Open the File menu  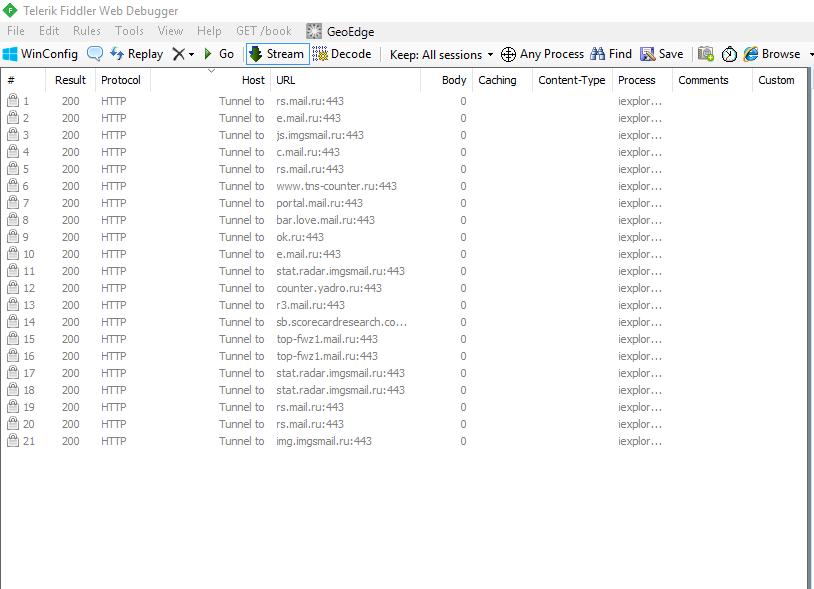click(16, 31)
